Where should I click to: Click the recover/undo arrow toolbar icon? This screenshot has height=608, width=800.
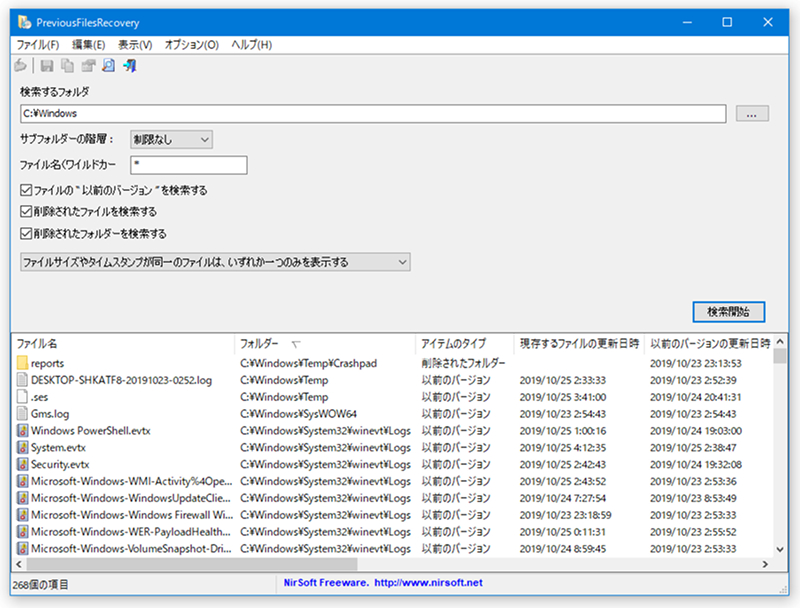coord(21,66)
